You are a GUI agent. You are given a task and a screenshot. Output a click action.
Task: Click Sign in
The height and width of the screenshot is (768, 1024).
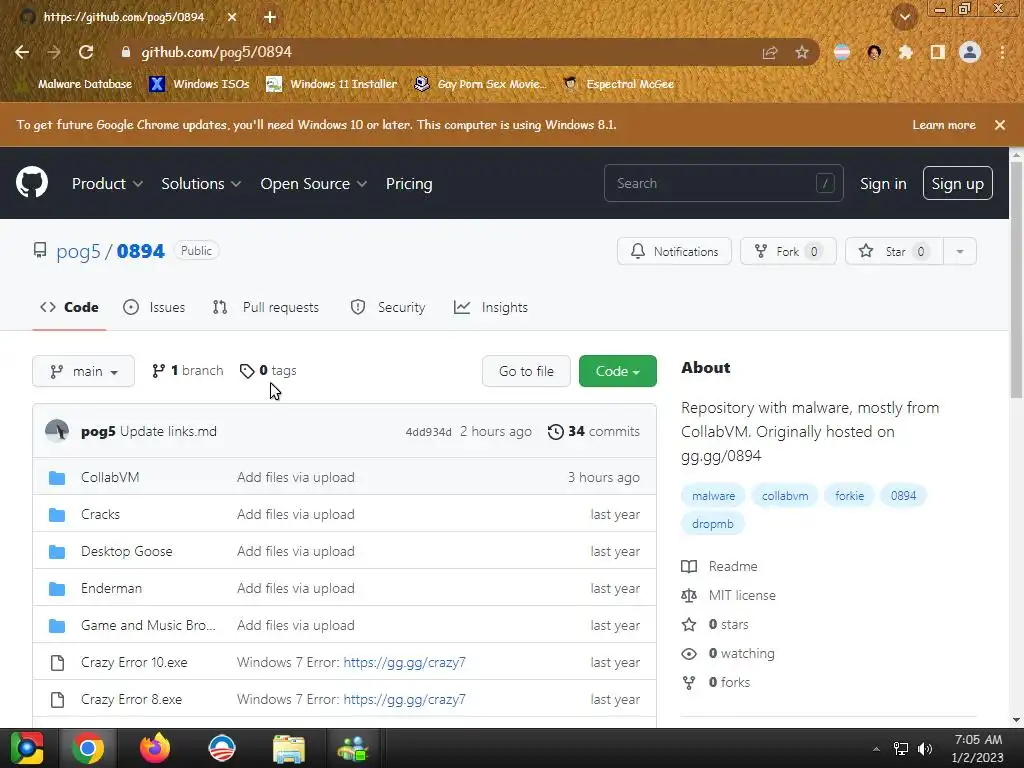coord(883,184)
